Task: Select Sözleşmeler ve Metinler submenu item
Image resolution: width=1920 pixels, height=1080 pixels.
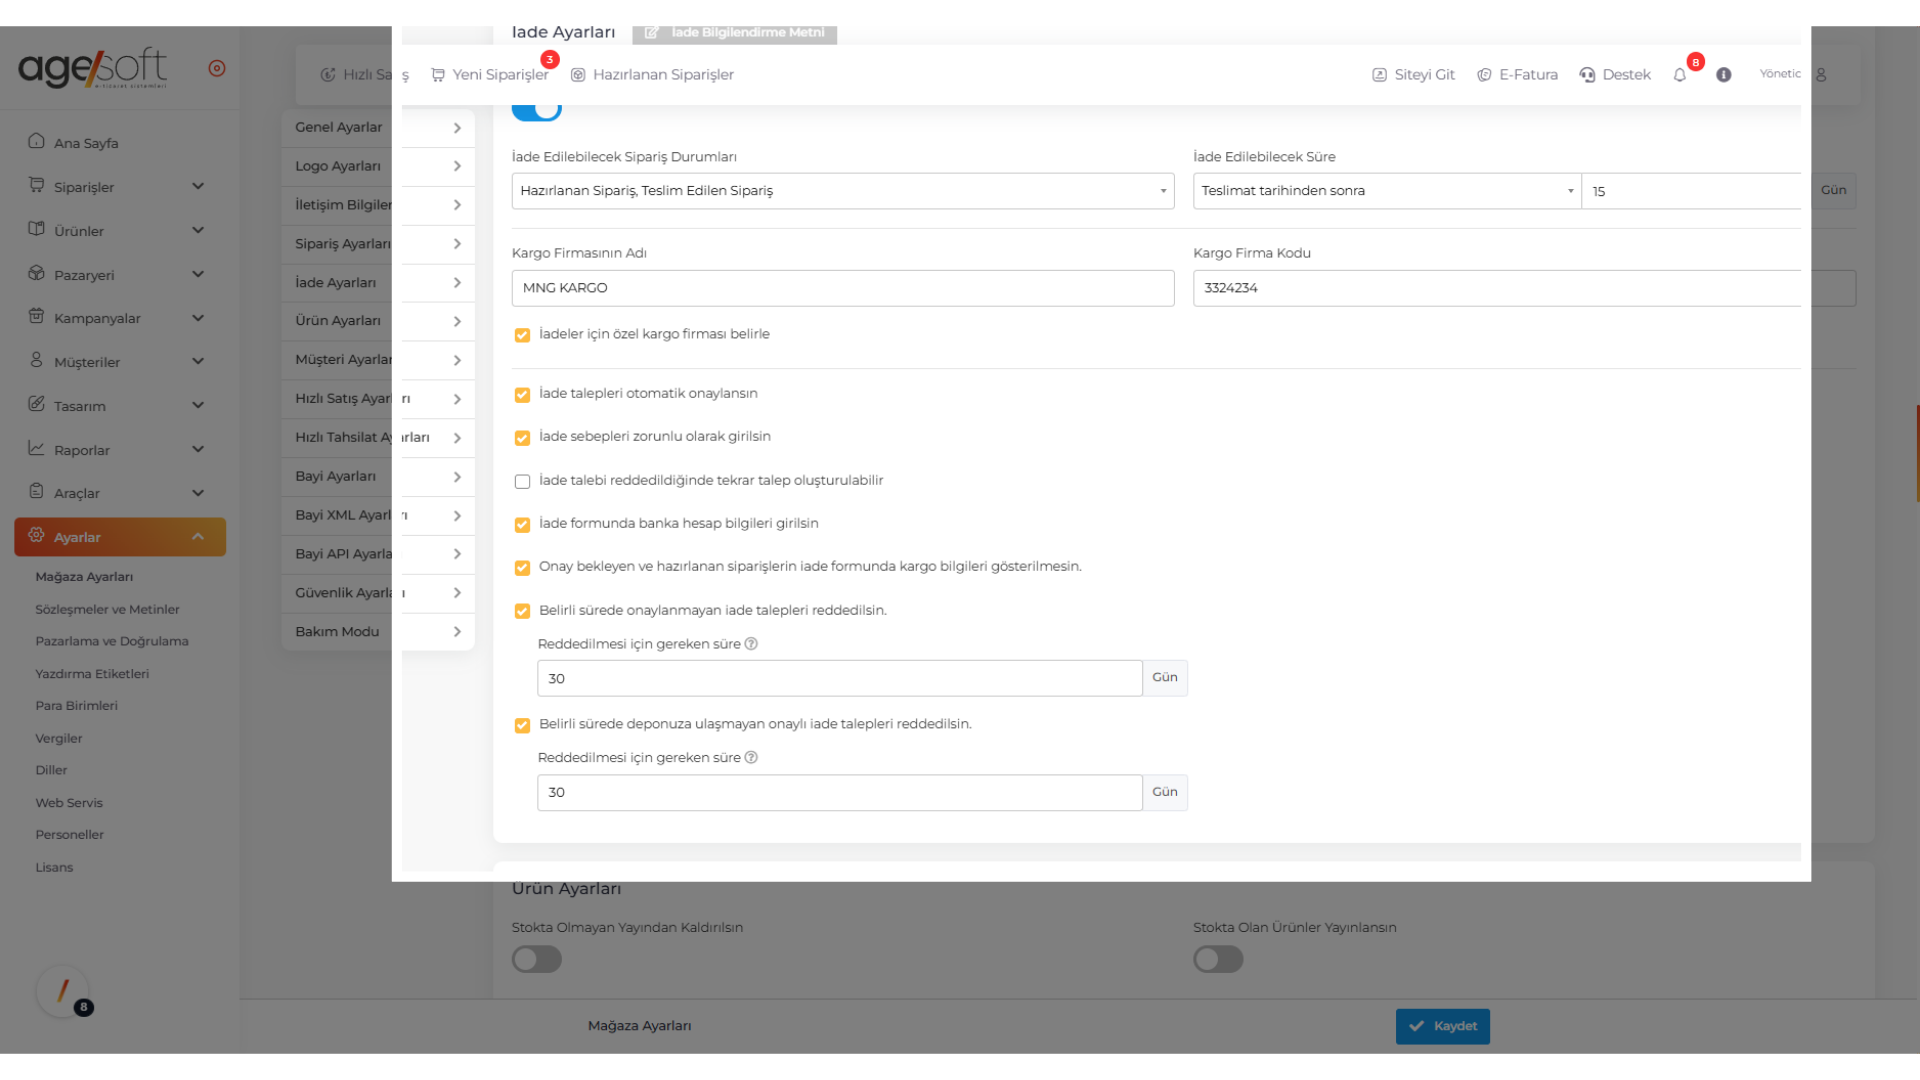Action: click(x=107, y=609)
